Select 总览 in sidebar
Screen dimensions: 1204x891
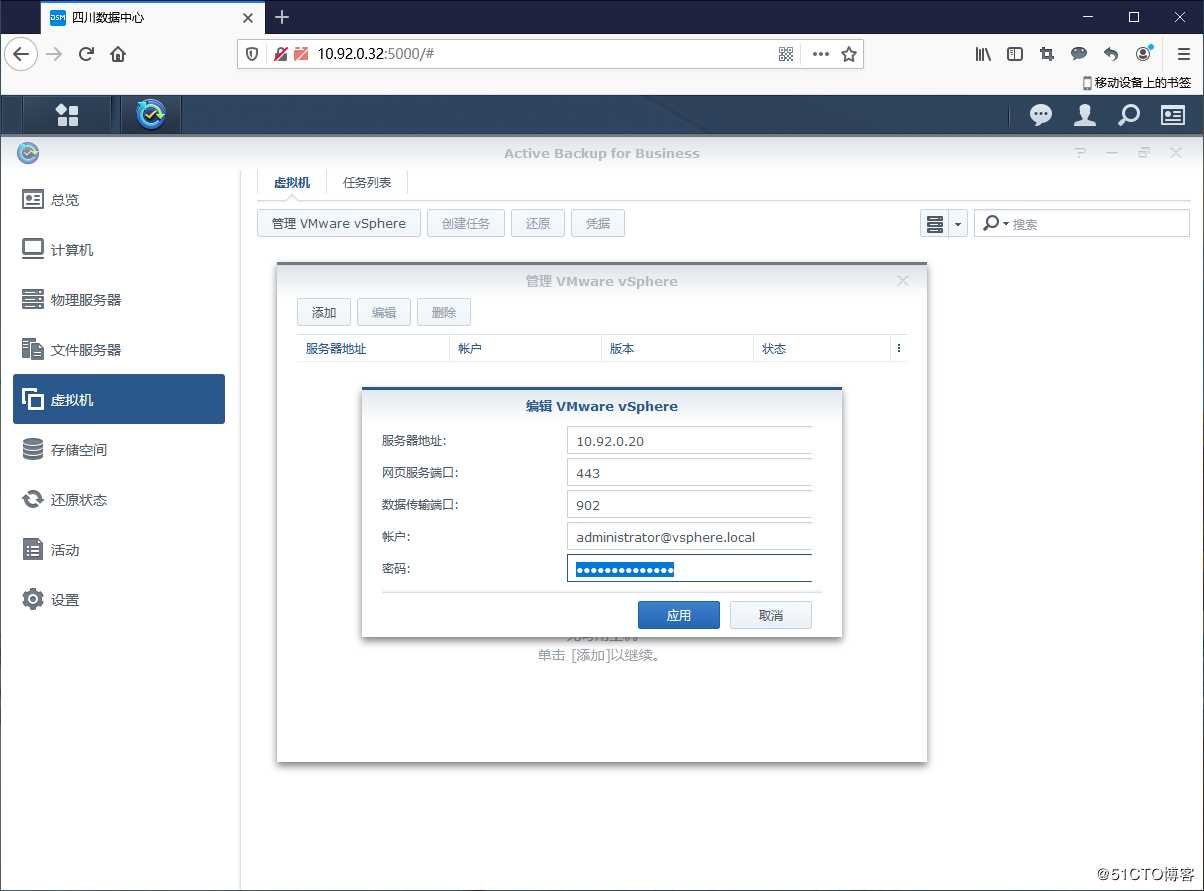119,199
